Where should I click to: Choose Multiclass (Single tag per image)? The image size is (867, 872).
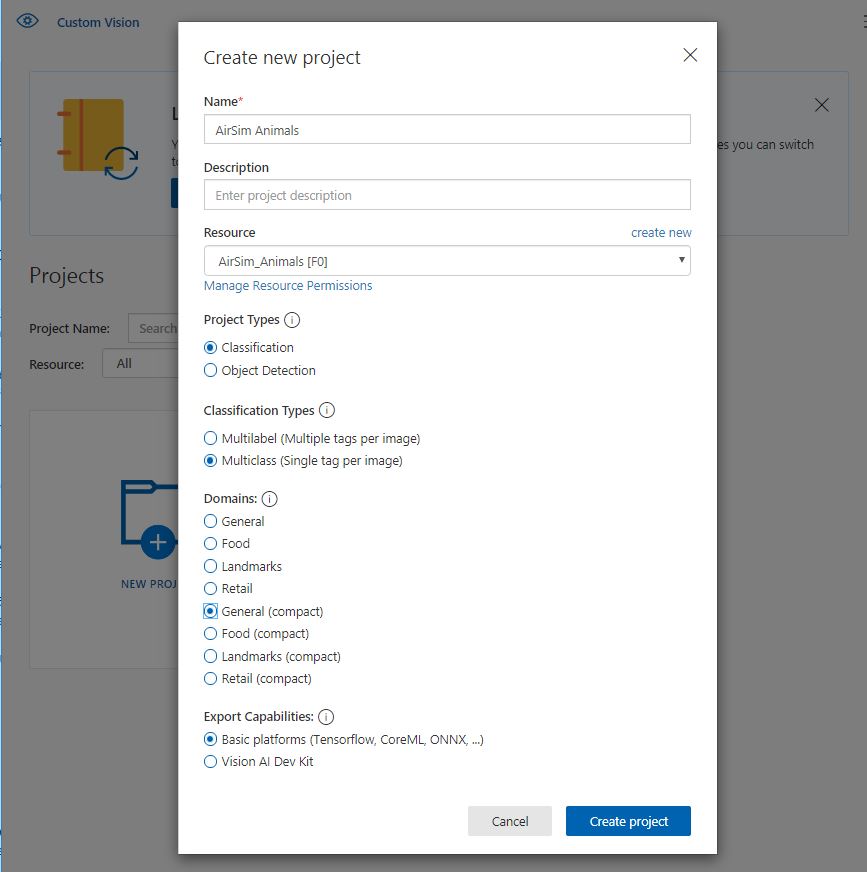[210, 460]
